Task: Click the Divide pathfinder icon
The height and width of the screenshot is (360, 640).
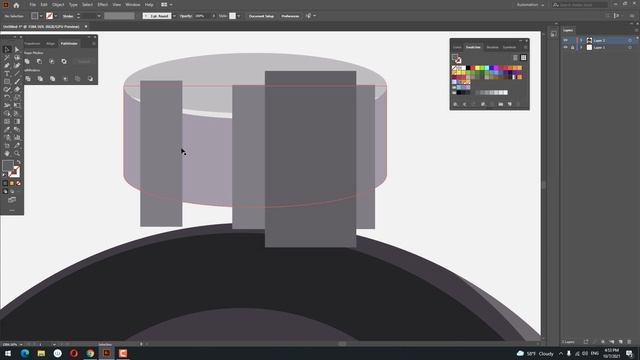Action: [28, 78]
